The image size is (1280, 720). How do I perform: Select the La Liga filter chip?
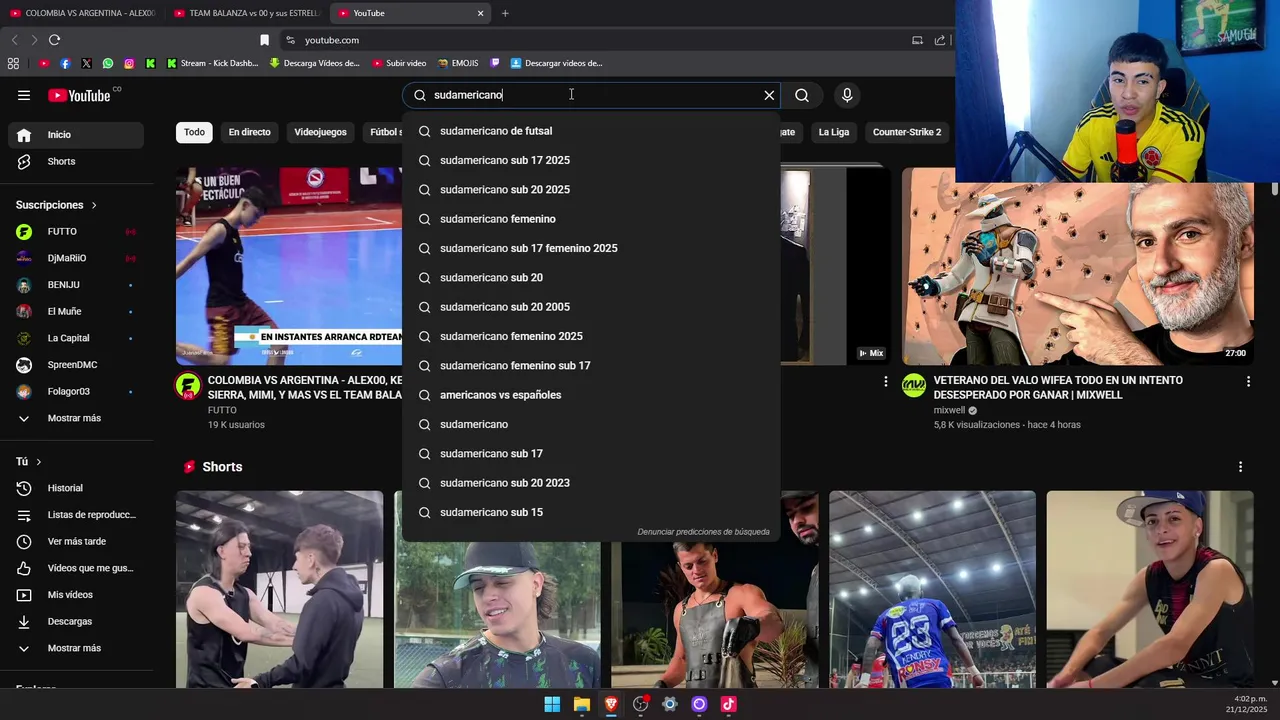[833, 132]
